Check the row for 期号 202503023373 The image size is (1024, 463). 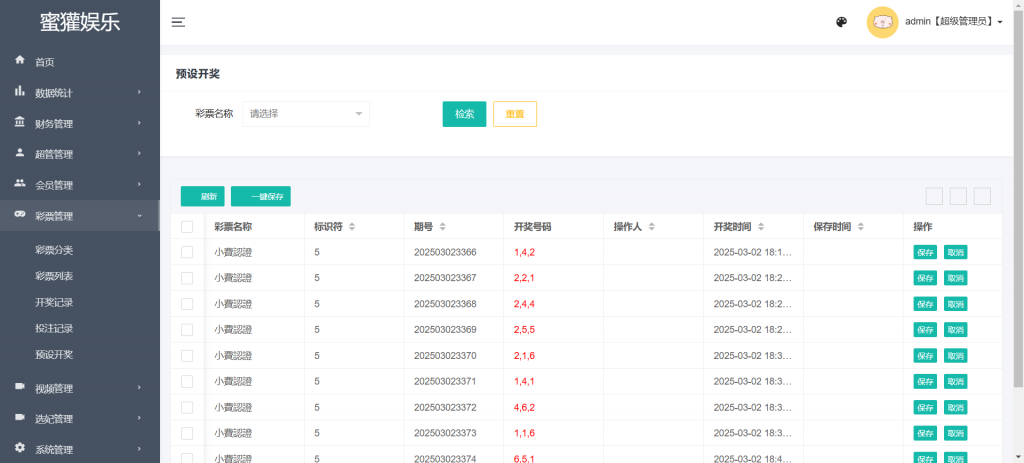tap(187, 433)
